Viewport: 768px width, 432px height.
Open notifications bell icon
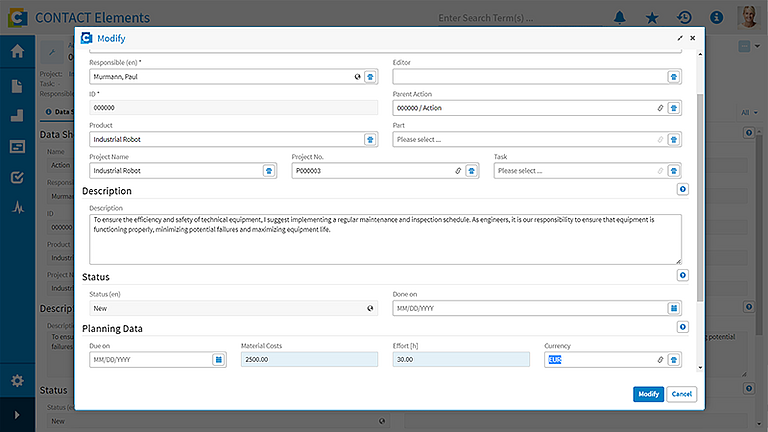pyautogui.click(x=620, y=18)
